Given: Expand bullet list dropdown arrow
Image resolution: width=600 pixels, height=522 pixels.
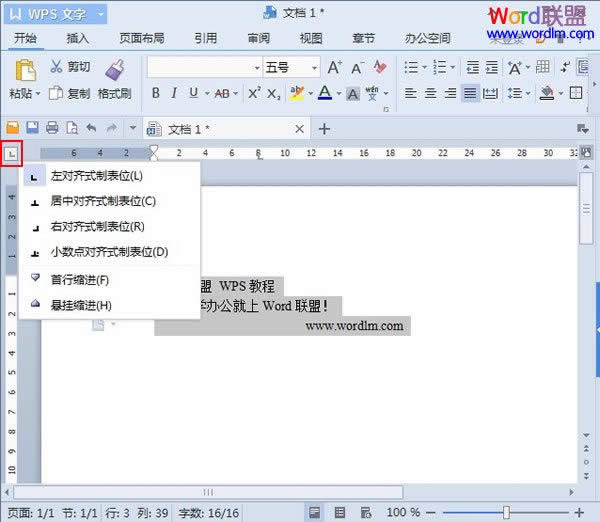Looking at the screenshot, I should coord(424,67).
